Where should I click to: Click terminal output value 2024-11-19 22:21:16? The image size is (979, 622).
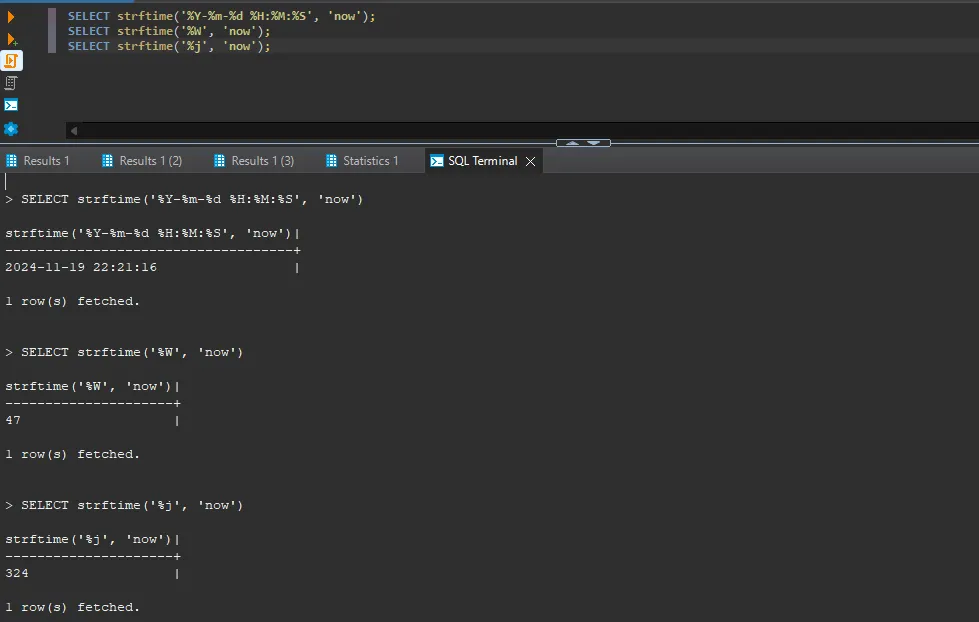pyautogui.click(x=81, y=267)
